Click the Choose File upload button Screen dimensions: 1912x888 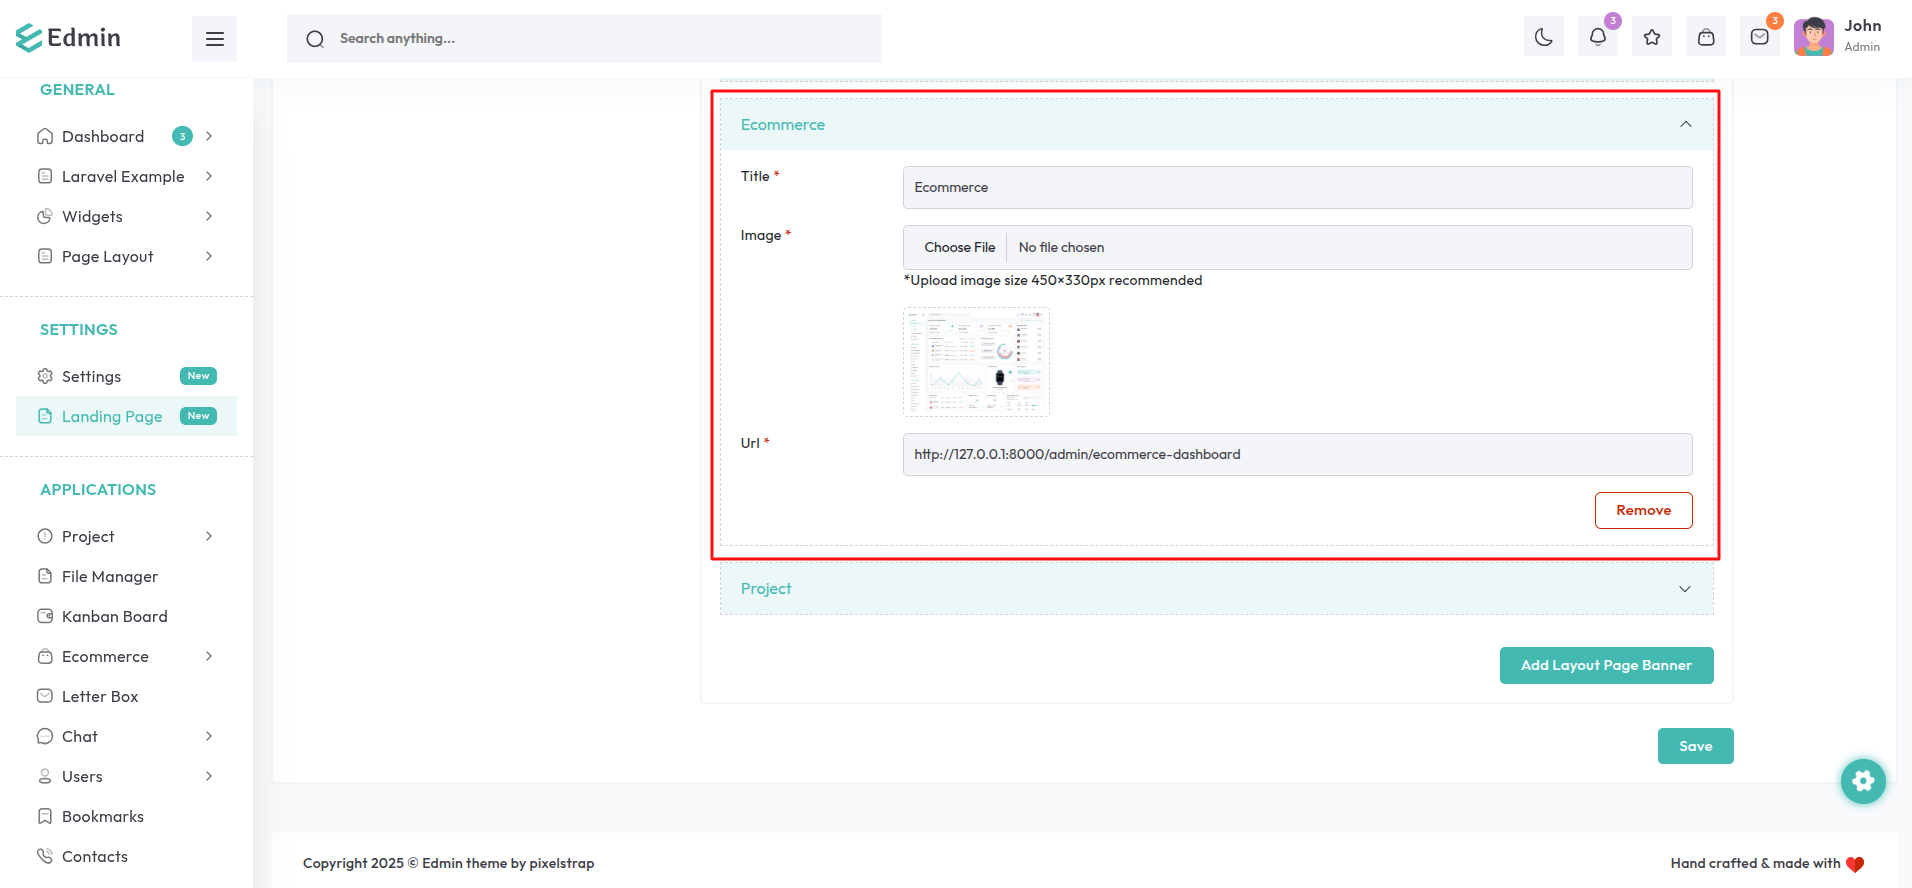coord(959,247)
